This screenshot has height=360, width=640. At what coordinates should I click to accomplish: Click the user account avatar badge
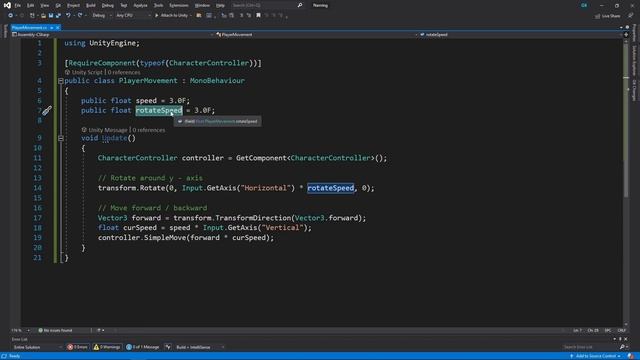[584, 5]
